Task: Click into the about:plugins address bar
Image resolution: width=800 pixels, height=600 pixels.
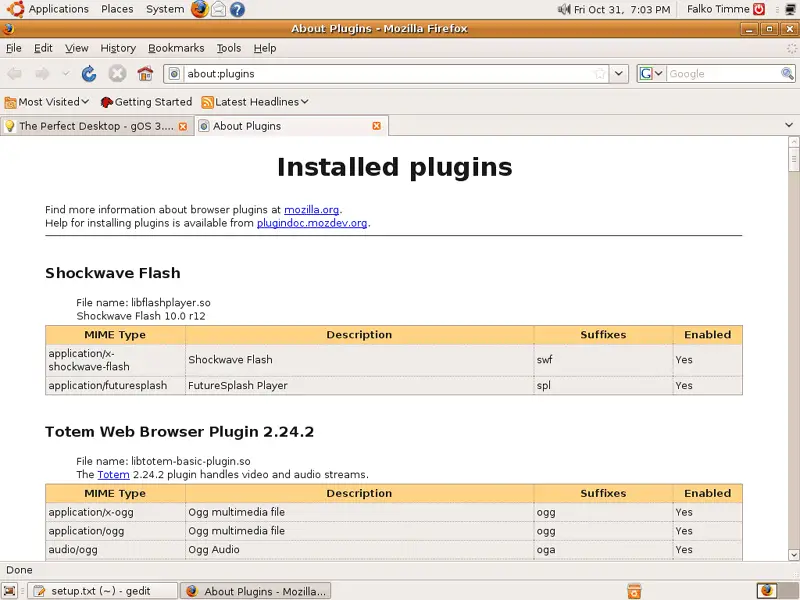Action: [x=388, y=74]
